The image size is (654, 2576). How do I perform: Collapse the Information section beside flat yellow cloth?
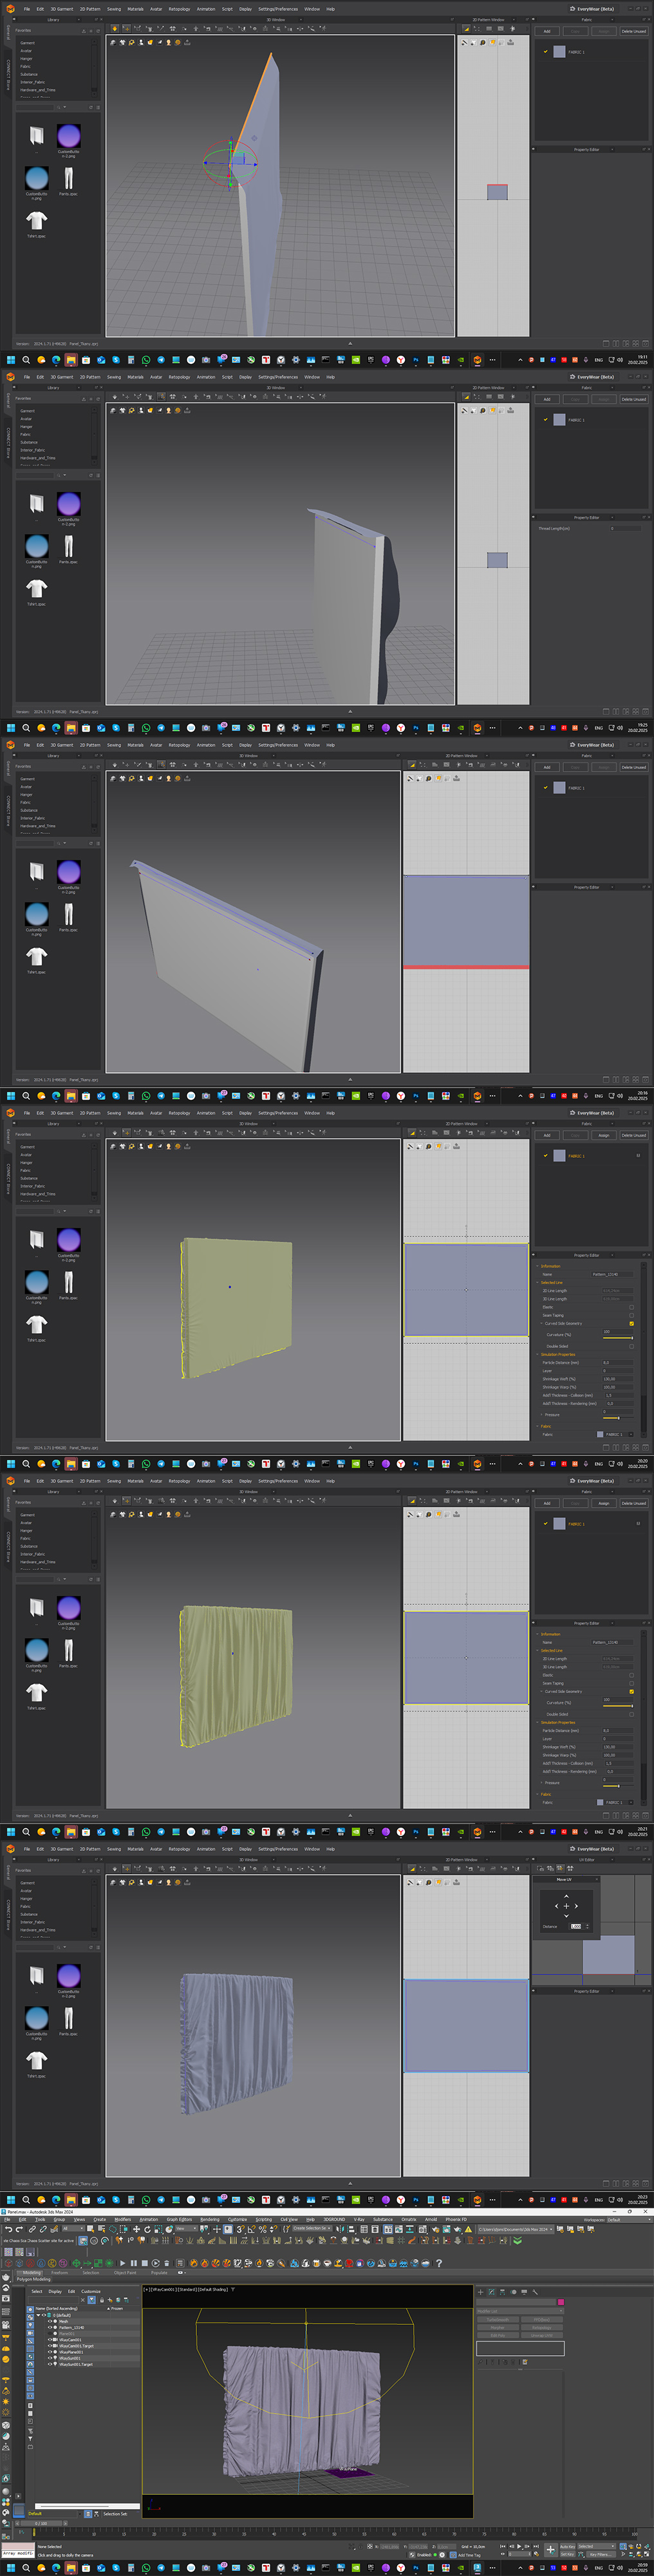538,1266
